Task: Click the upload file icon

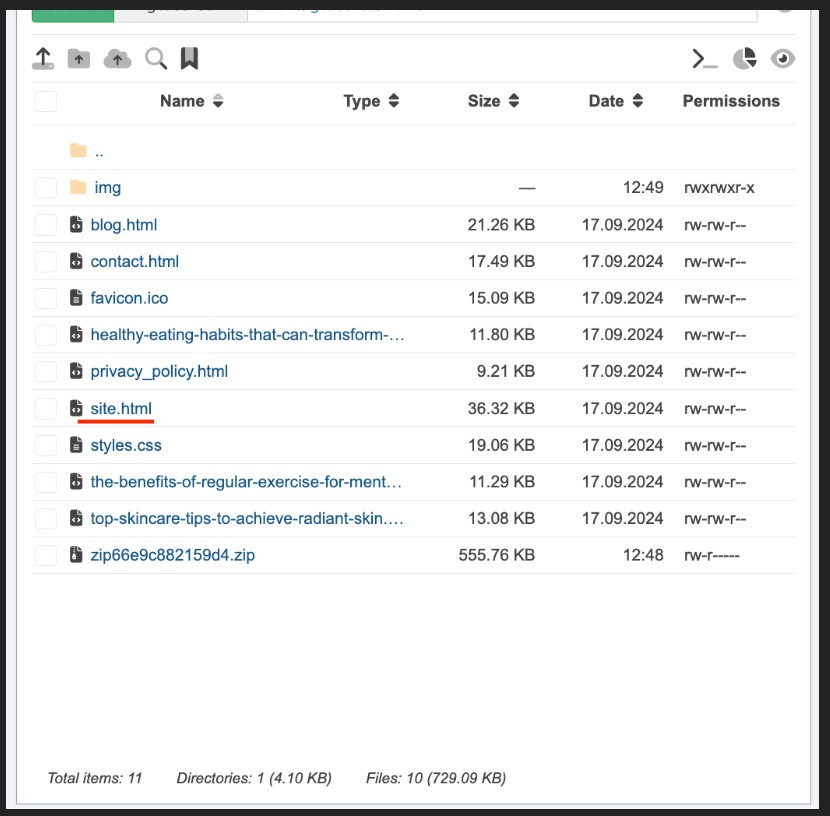Action: click(43, 59)
